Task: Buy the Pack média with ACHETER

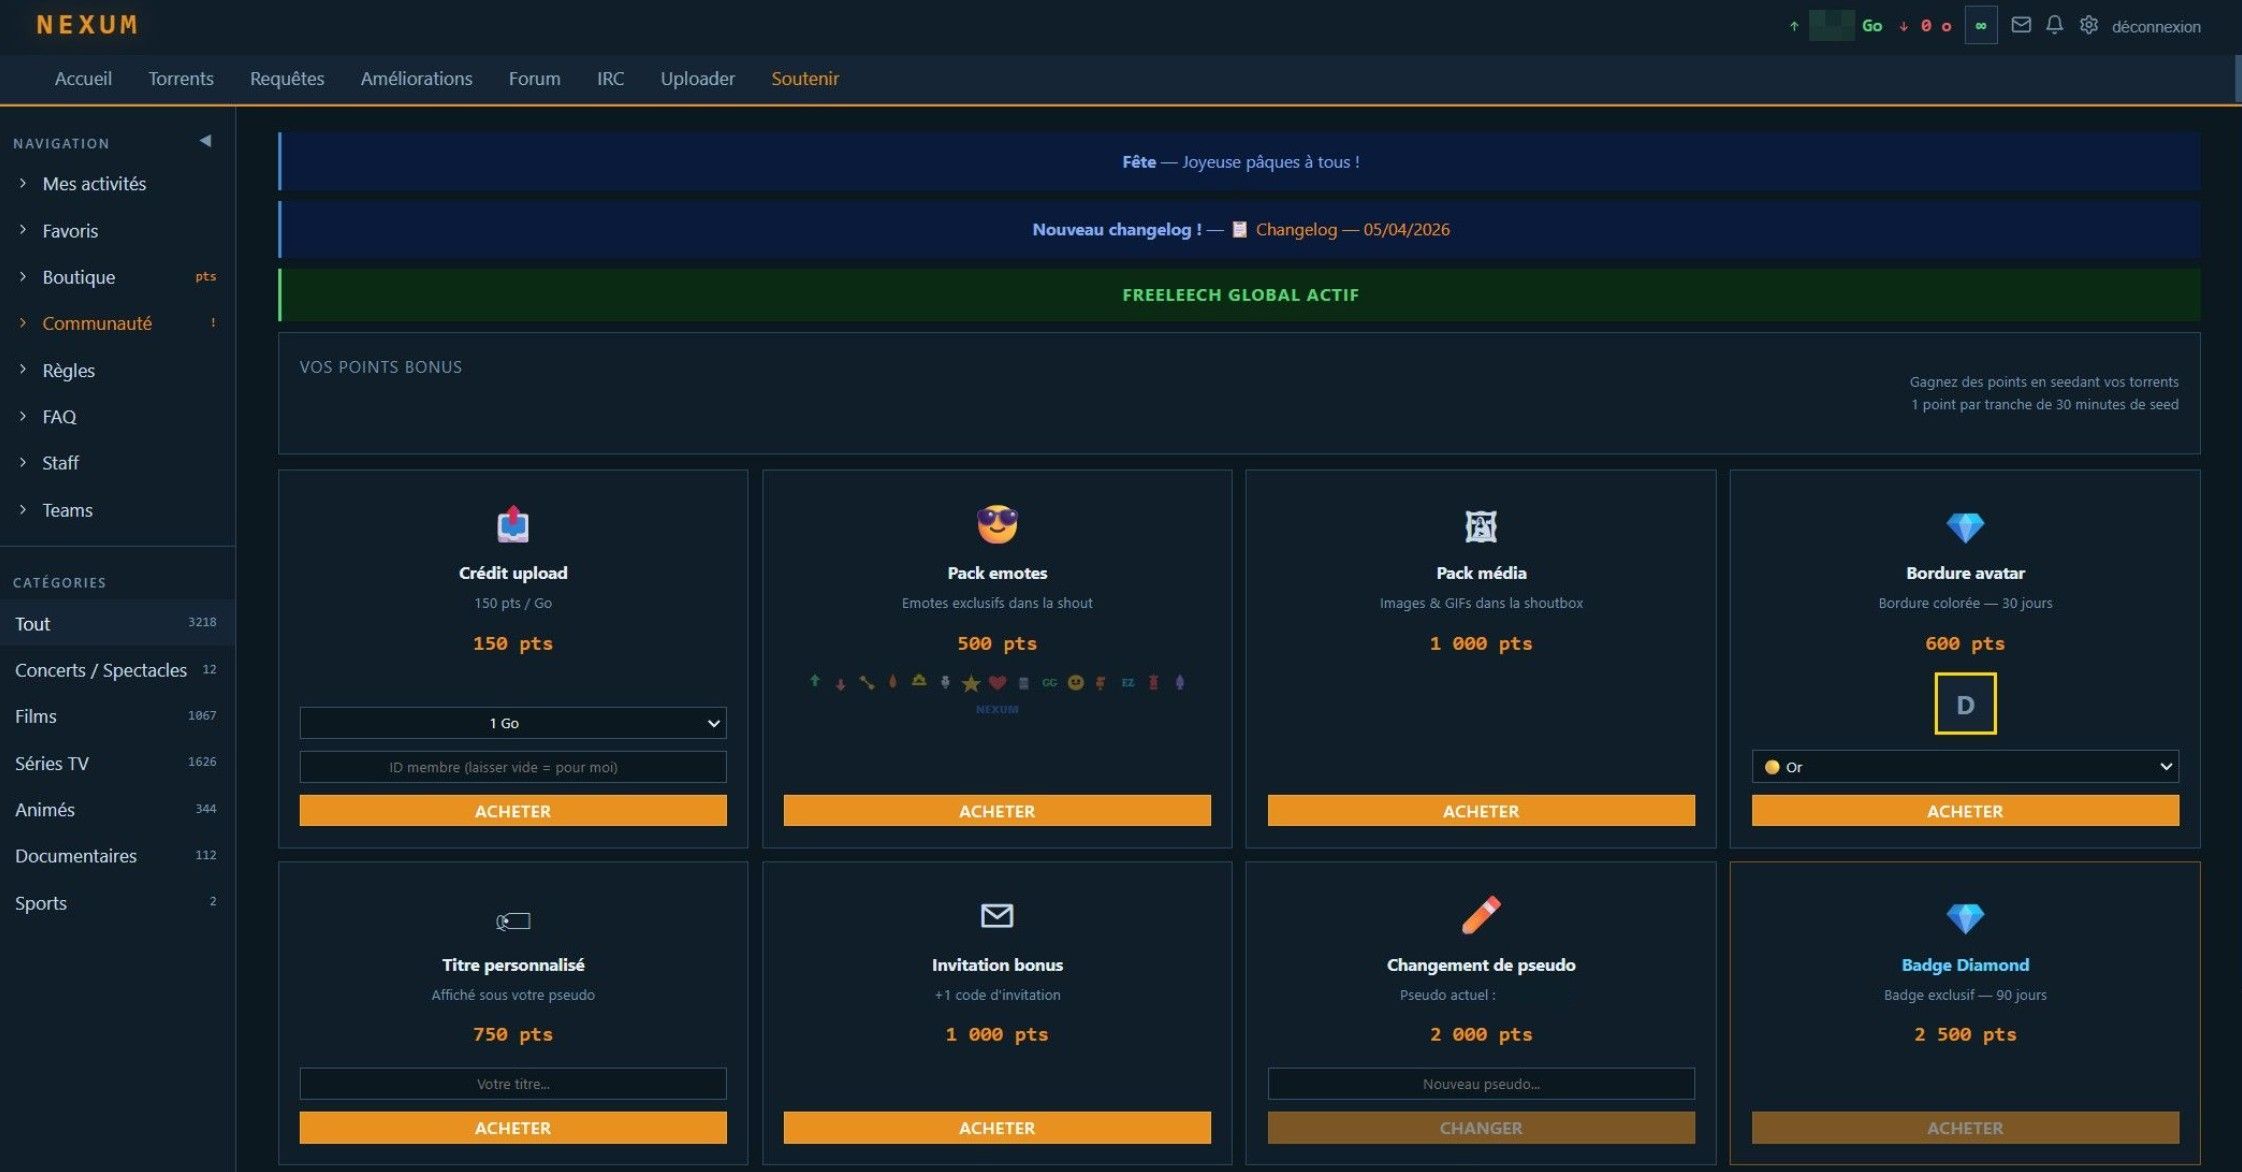Action: [x=1481, y=811]
